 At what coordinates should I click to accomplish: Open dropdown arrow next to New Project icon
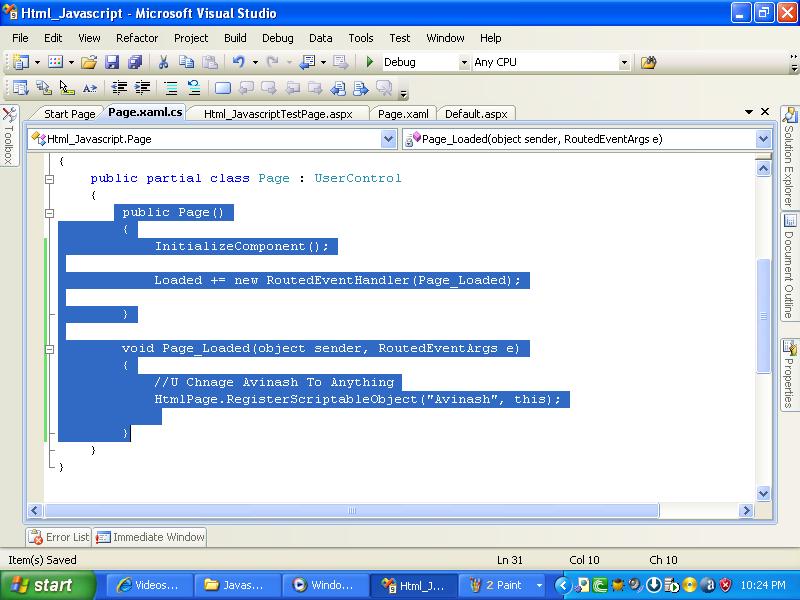[37, 62]
